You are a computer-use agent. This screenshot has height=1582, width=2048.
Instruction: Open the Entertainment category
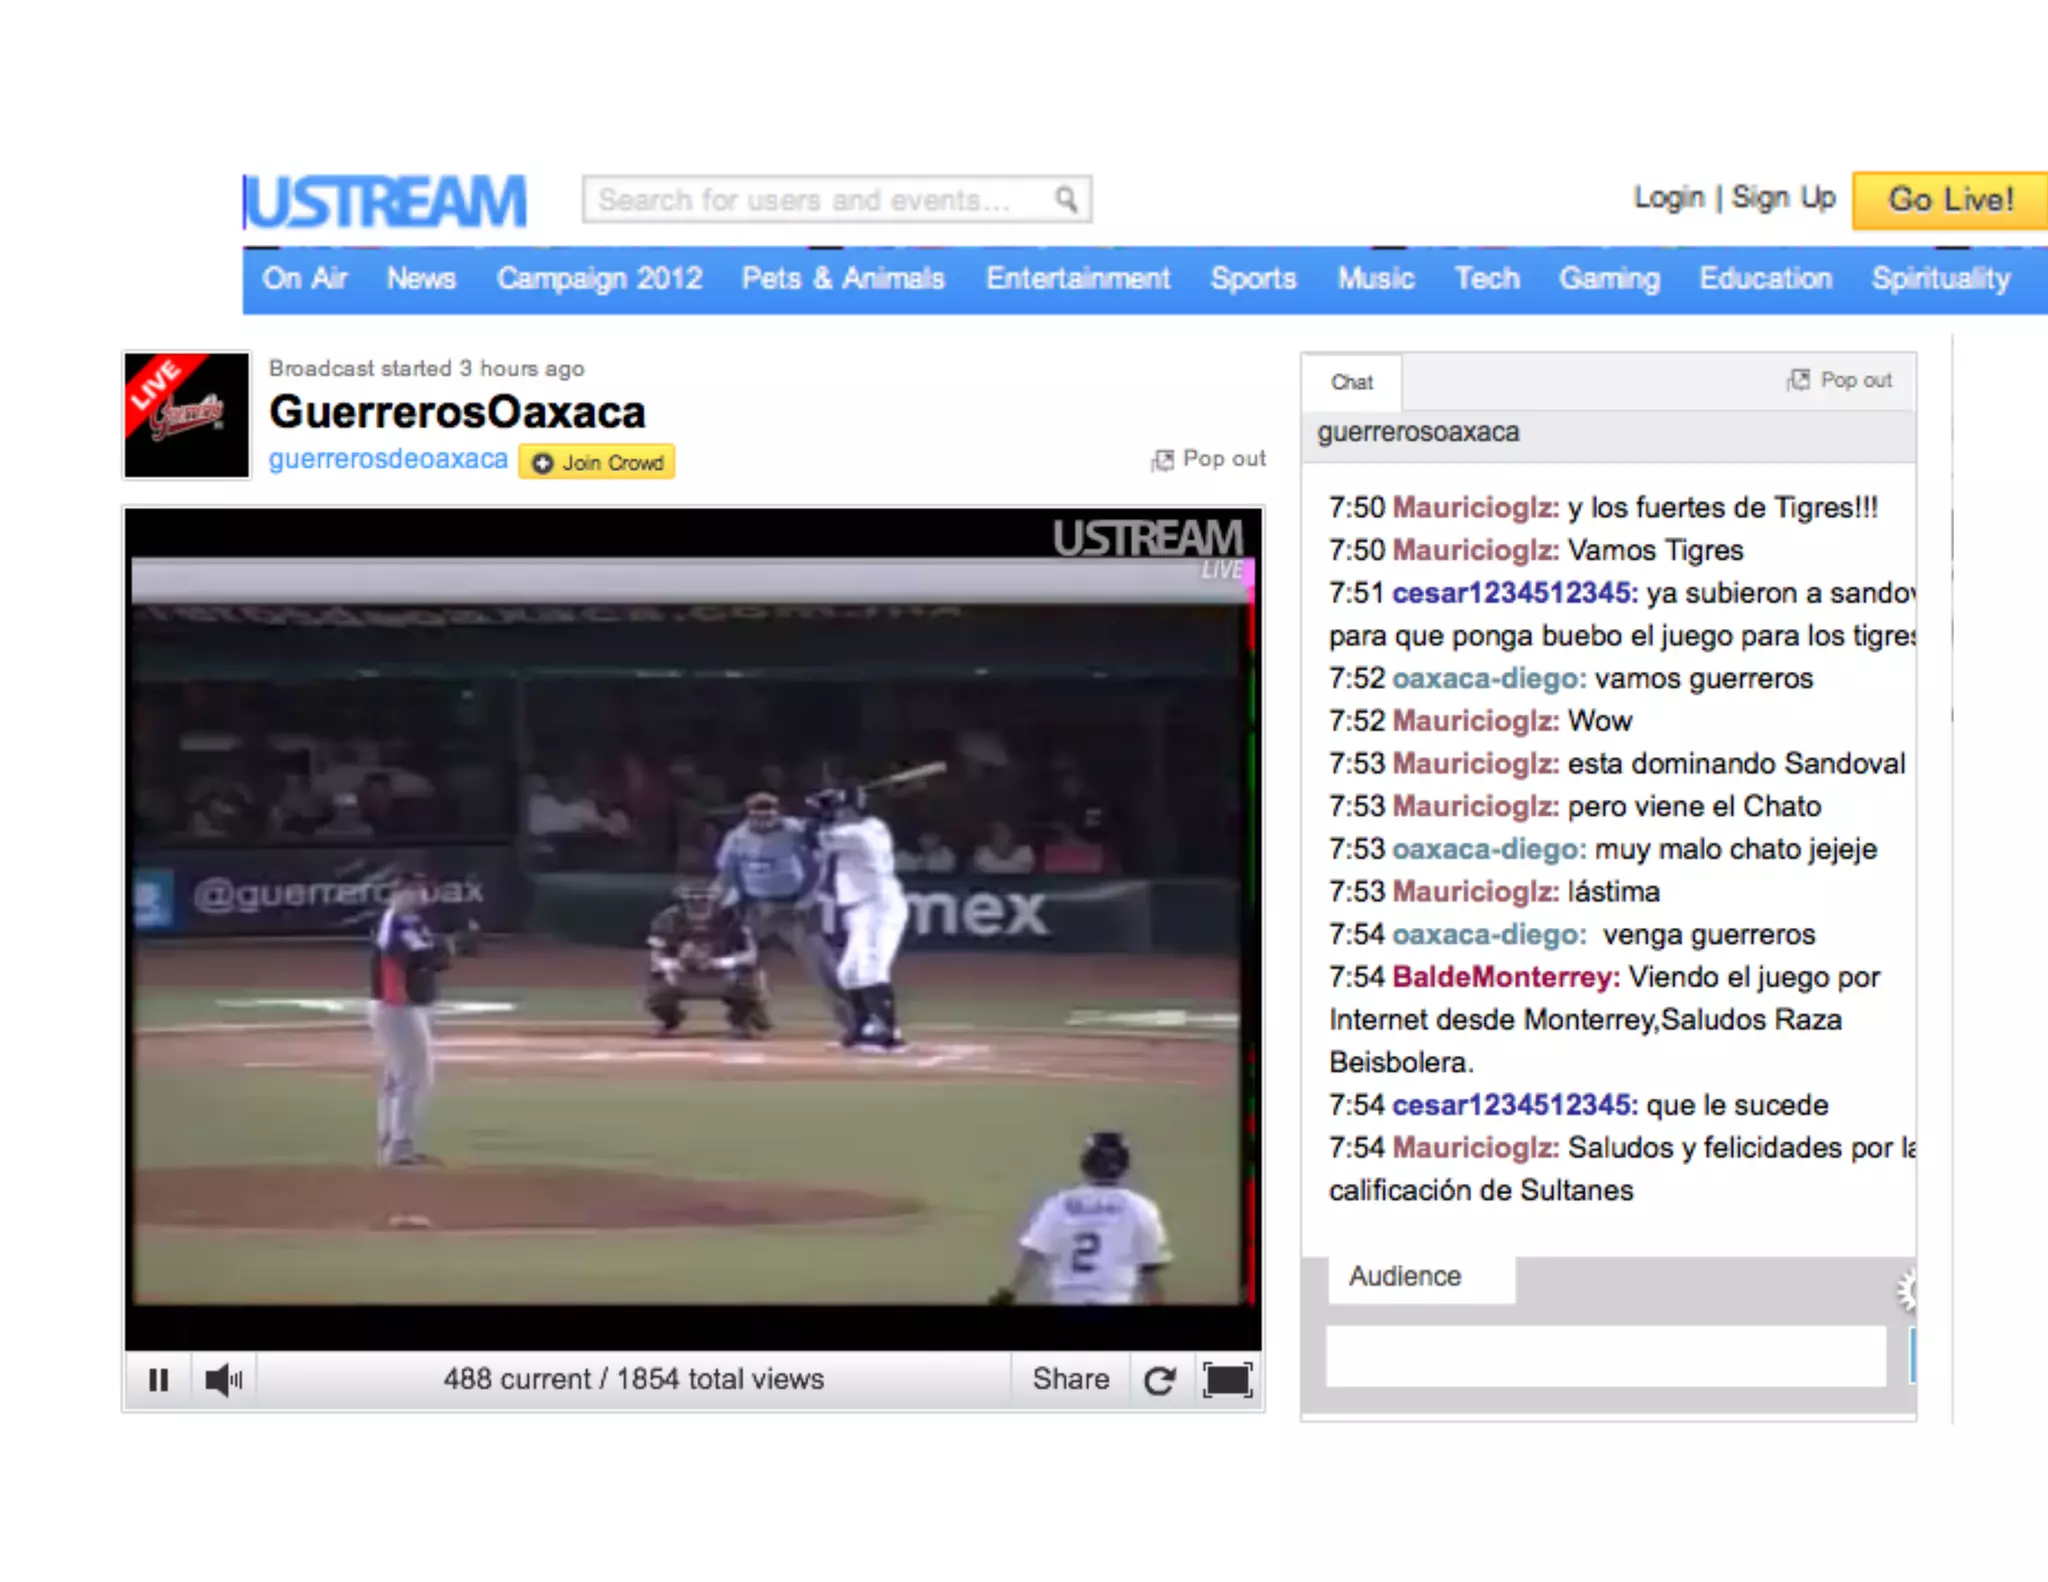pyautogui.click(x=1077, y=278)
